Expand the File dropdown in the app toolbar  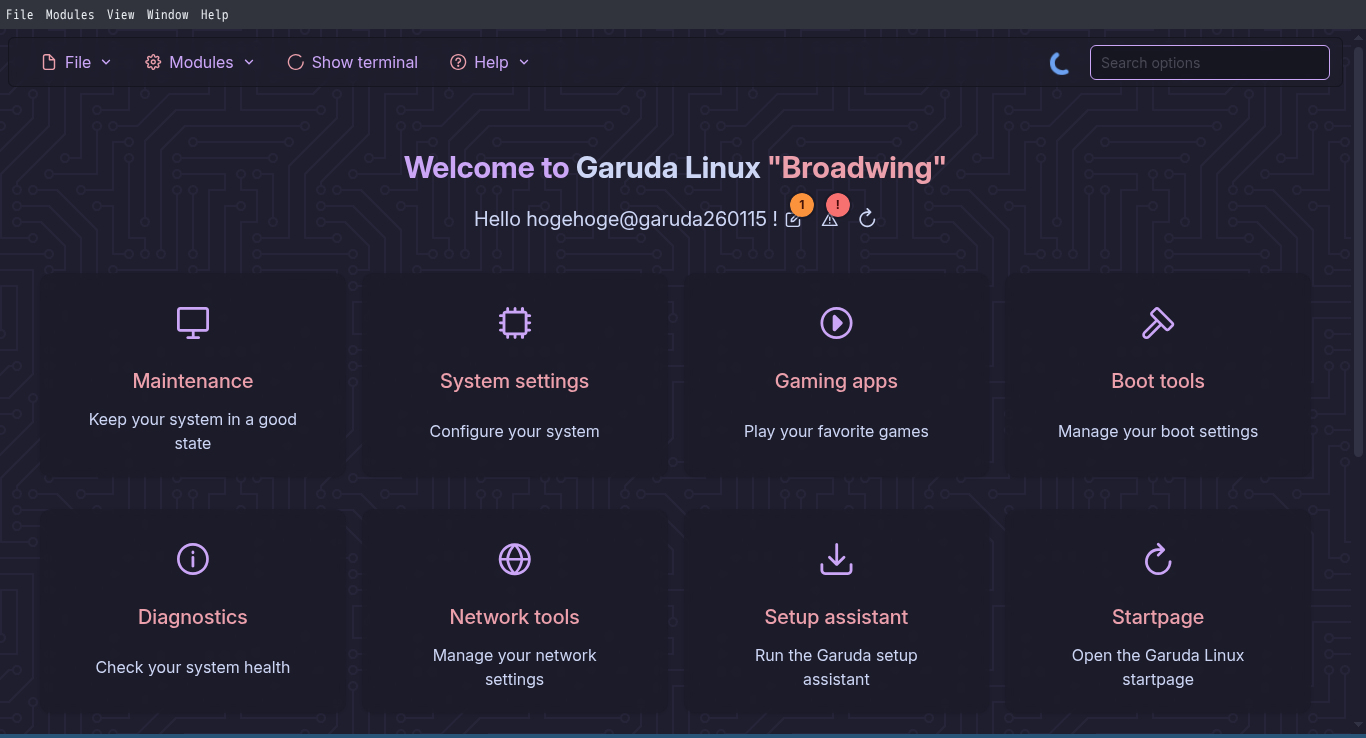77,62
